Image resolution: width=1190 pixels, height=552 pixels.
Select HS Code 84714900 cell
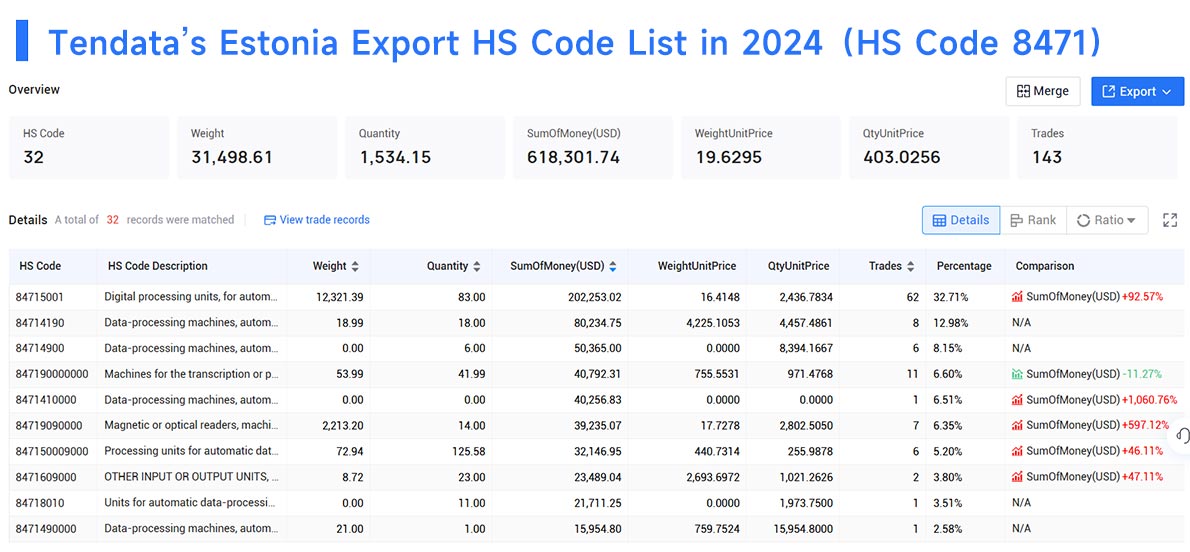pos(38,349)
